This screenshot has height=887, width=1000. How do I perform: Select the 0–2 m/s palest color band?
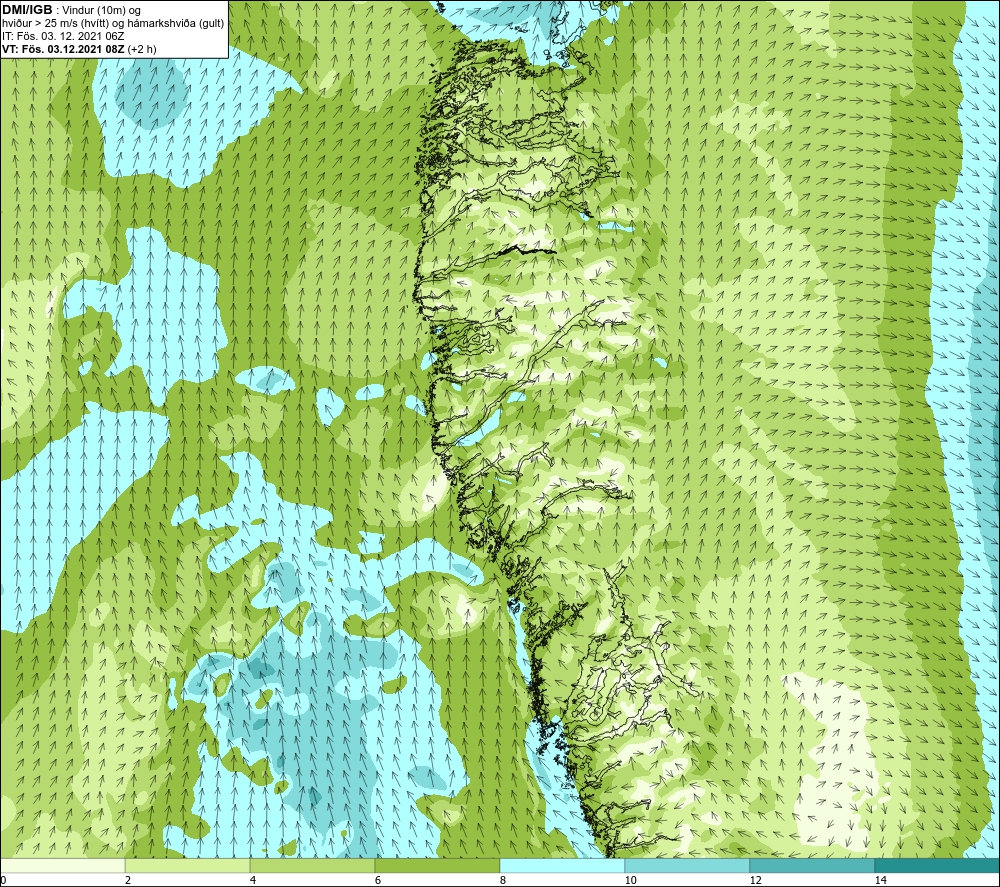[x=62, y=866]
